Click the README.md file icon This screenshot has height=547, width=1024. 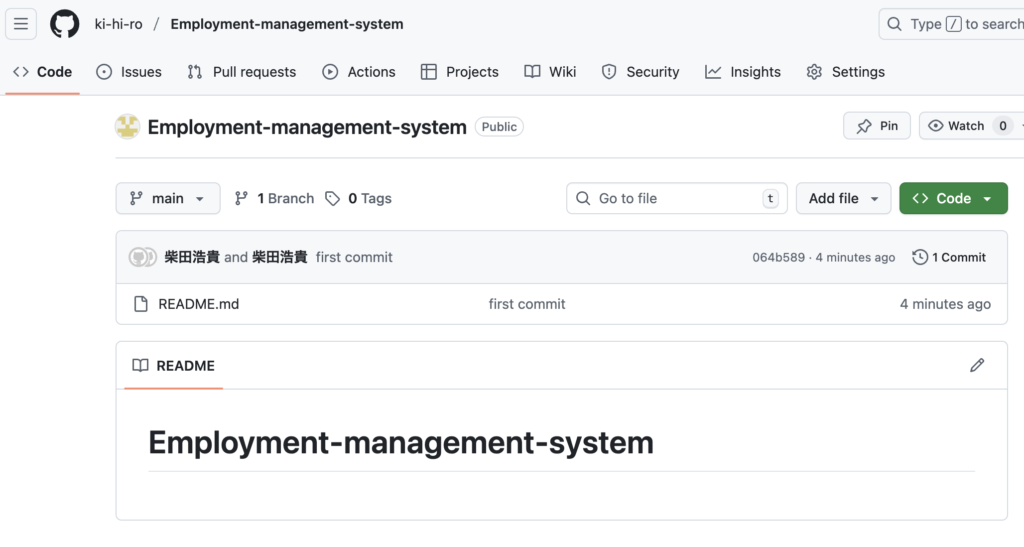(141, 304)
